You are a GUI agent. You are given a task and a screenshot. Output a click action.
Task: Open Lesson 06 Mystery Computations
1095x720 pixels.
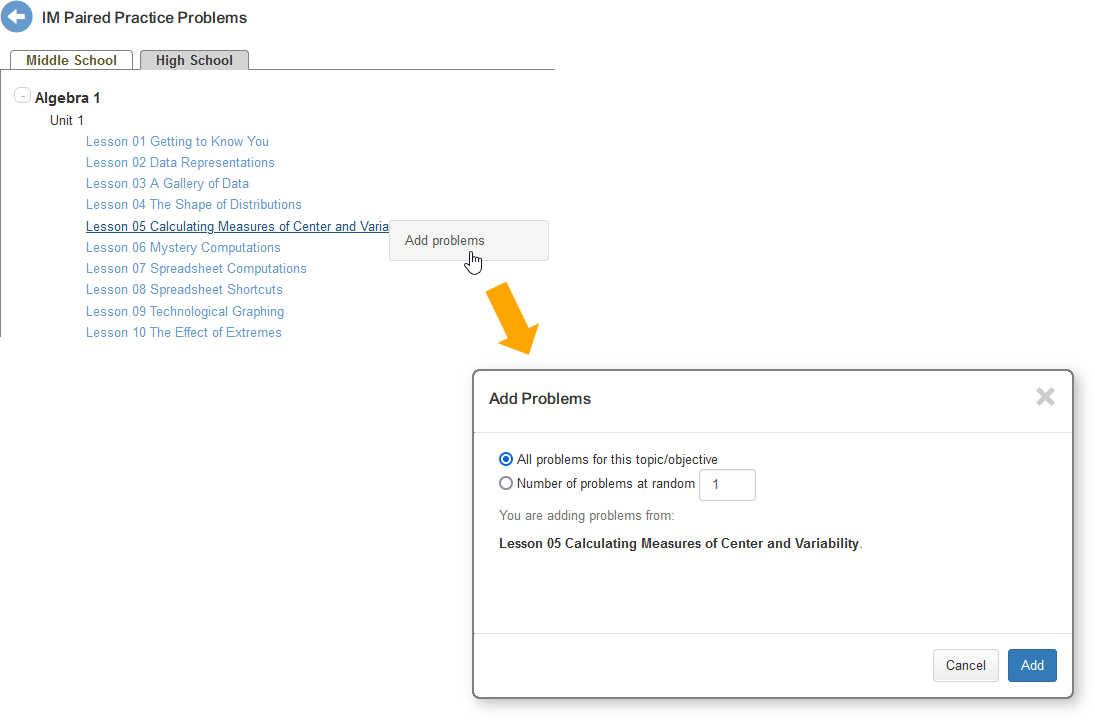click(183, 248)
